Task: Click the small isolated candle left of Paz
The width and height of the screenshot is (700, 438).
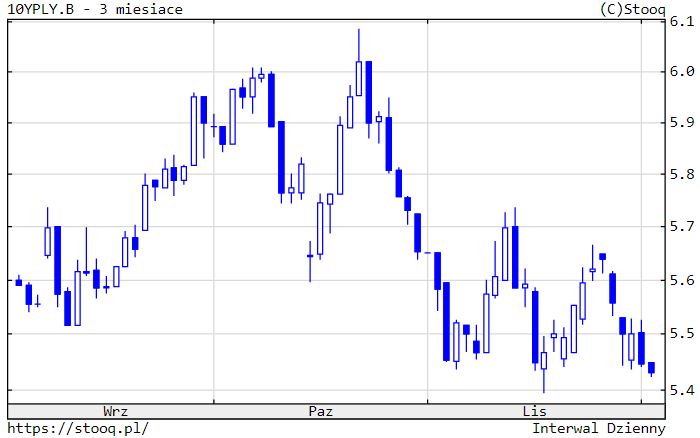Action: [x=310, y=256]
